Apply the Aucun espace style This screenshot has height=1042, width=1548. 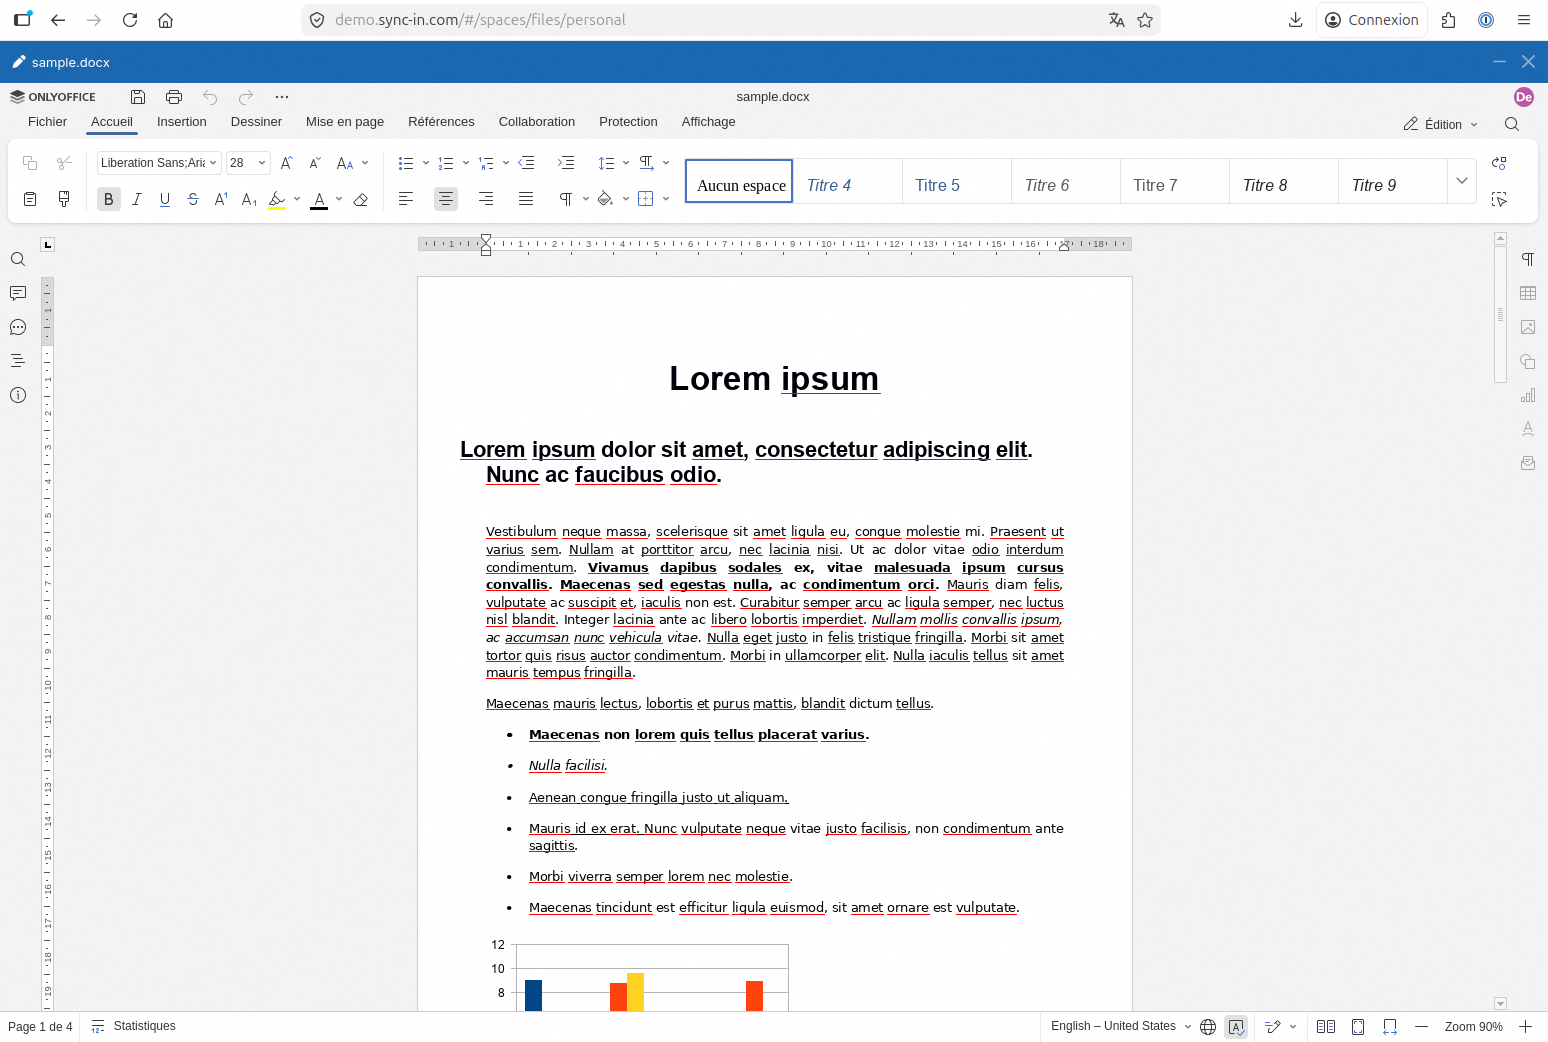(739, 181)
